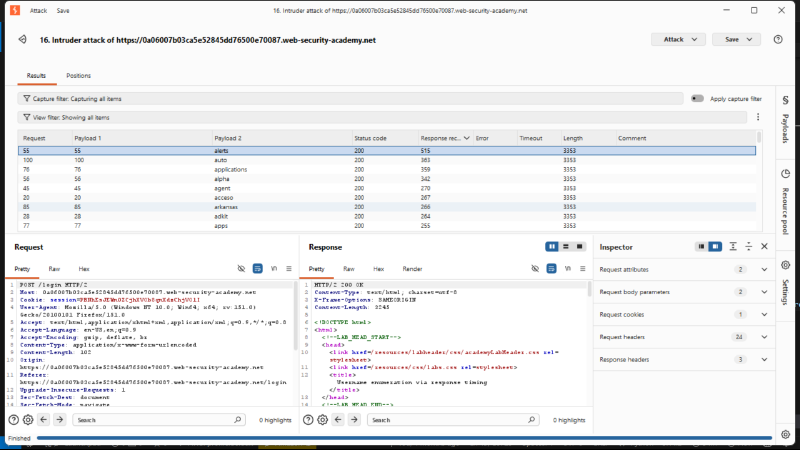This screenshot has width=800, height=450.
Task: Open the Resource pool side panel
Action: [785, 202]
